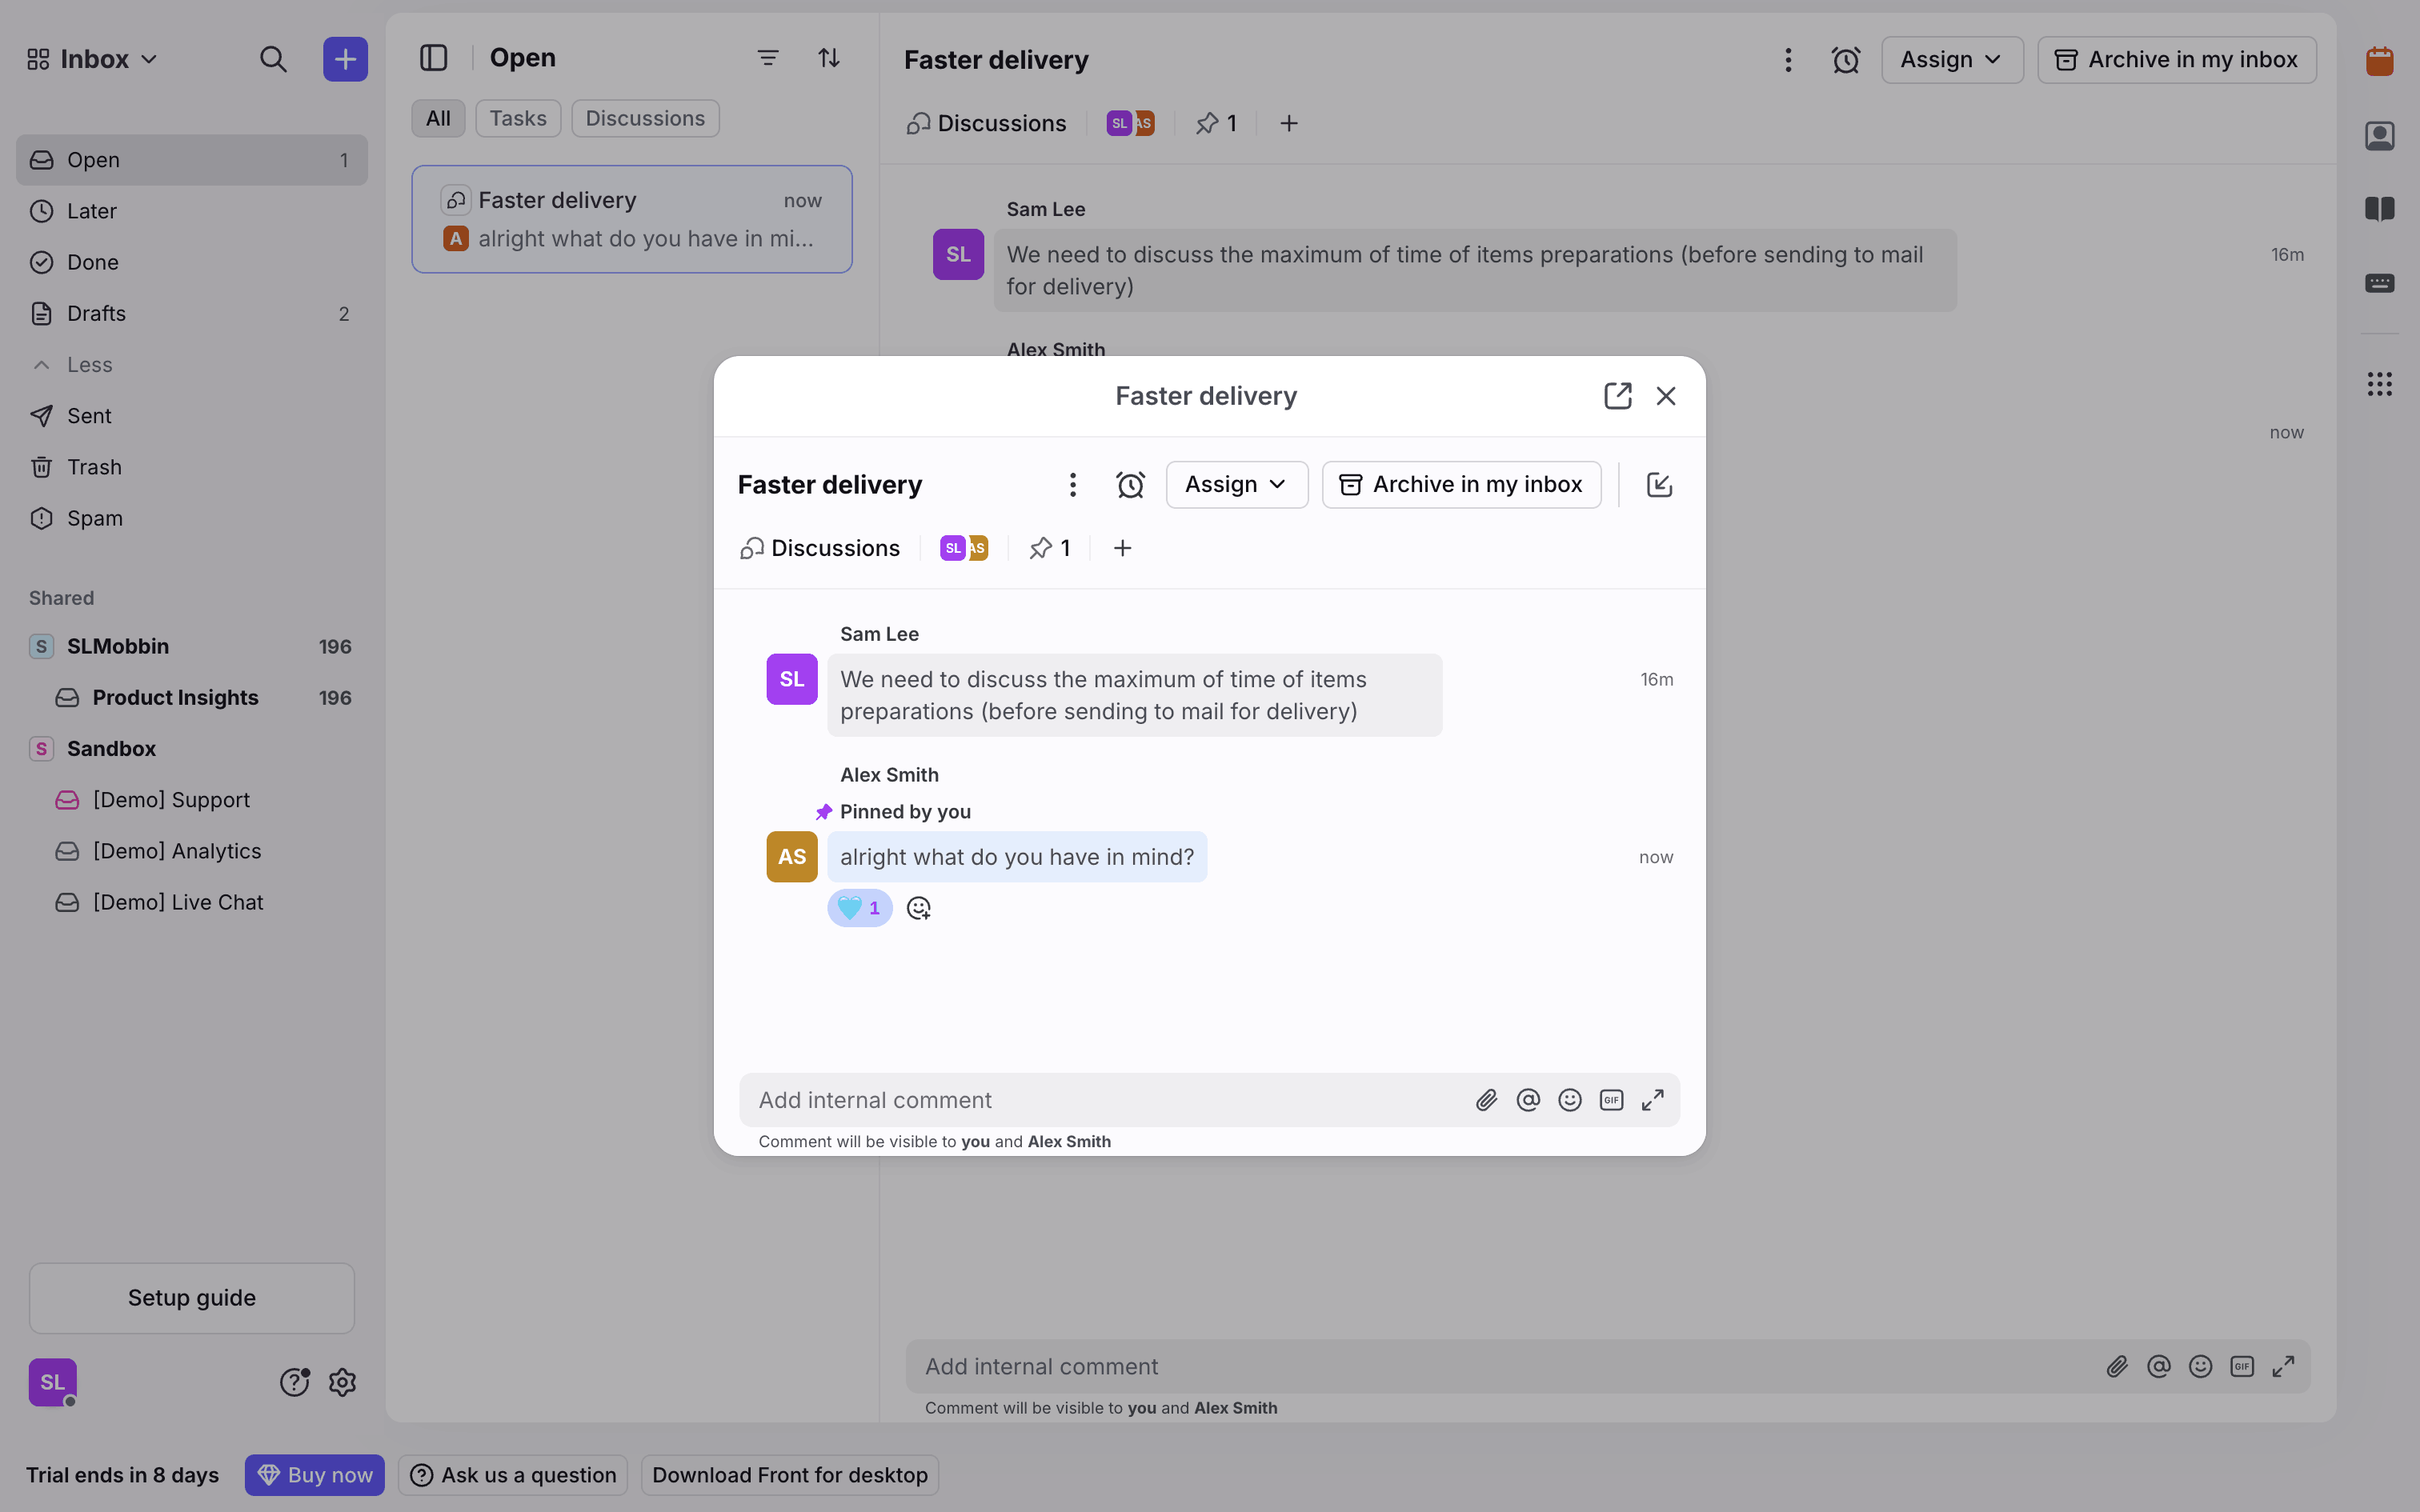This screenshot has height=1512, width=2420.
Task: Select the Discussions filter tab
Action: click(645, 118)
